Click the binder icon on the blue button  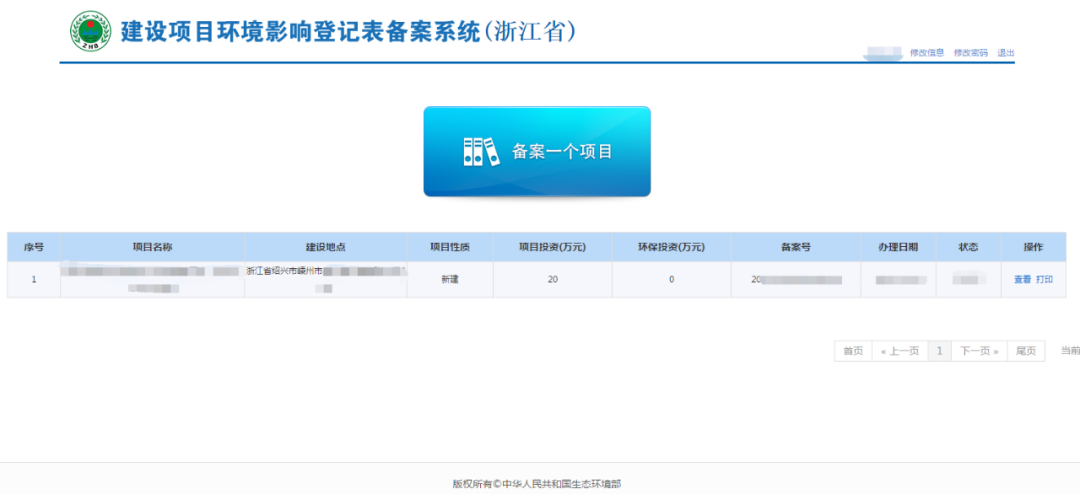point(480,152)
